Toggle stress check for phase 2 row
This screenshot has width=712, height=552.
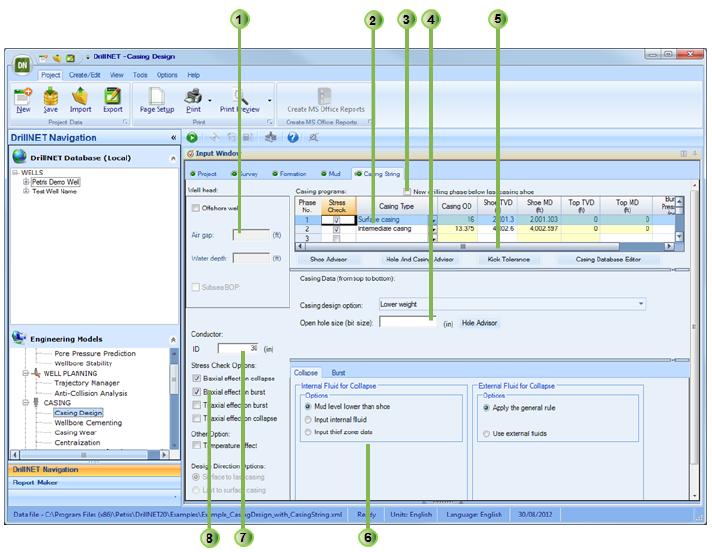[x=336, y=229]
